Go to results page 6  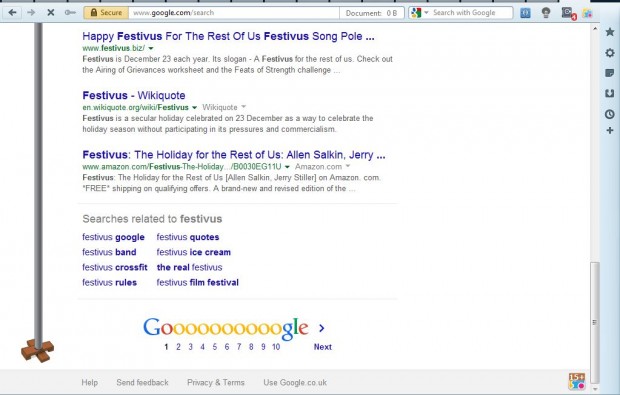click(227, 347)
